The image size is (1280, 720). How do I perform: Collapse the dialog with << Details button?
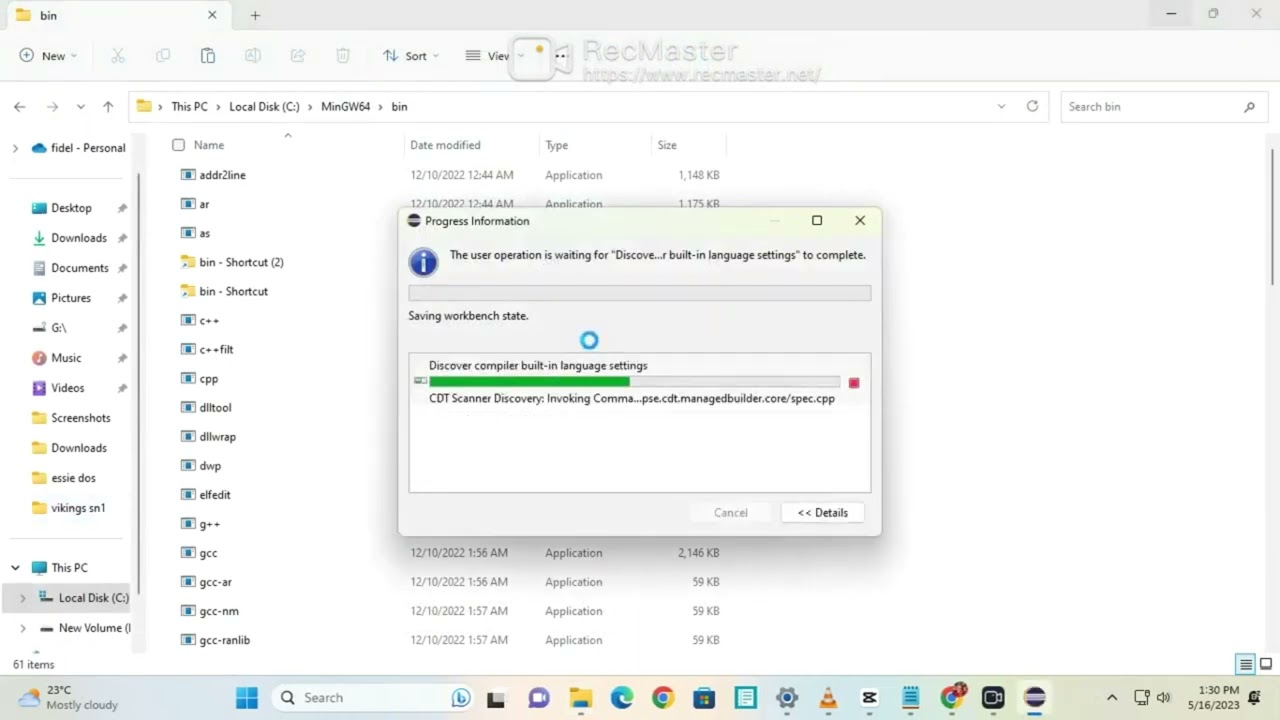(x=822, y=513)
